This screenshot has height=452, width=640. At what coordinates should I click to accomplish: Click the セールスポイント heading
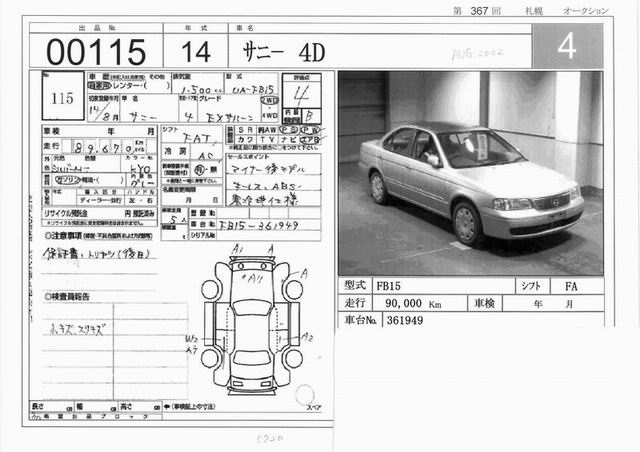(248, 157)
